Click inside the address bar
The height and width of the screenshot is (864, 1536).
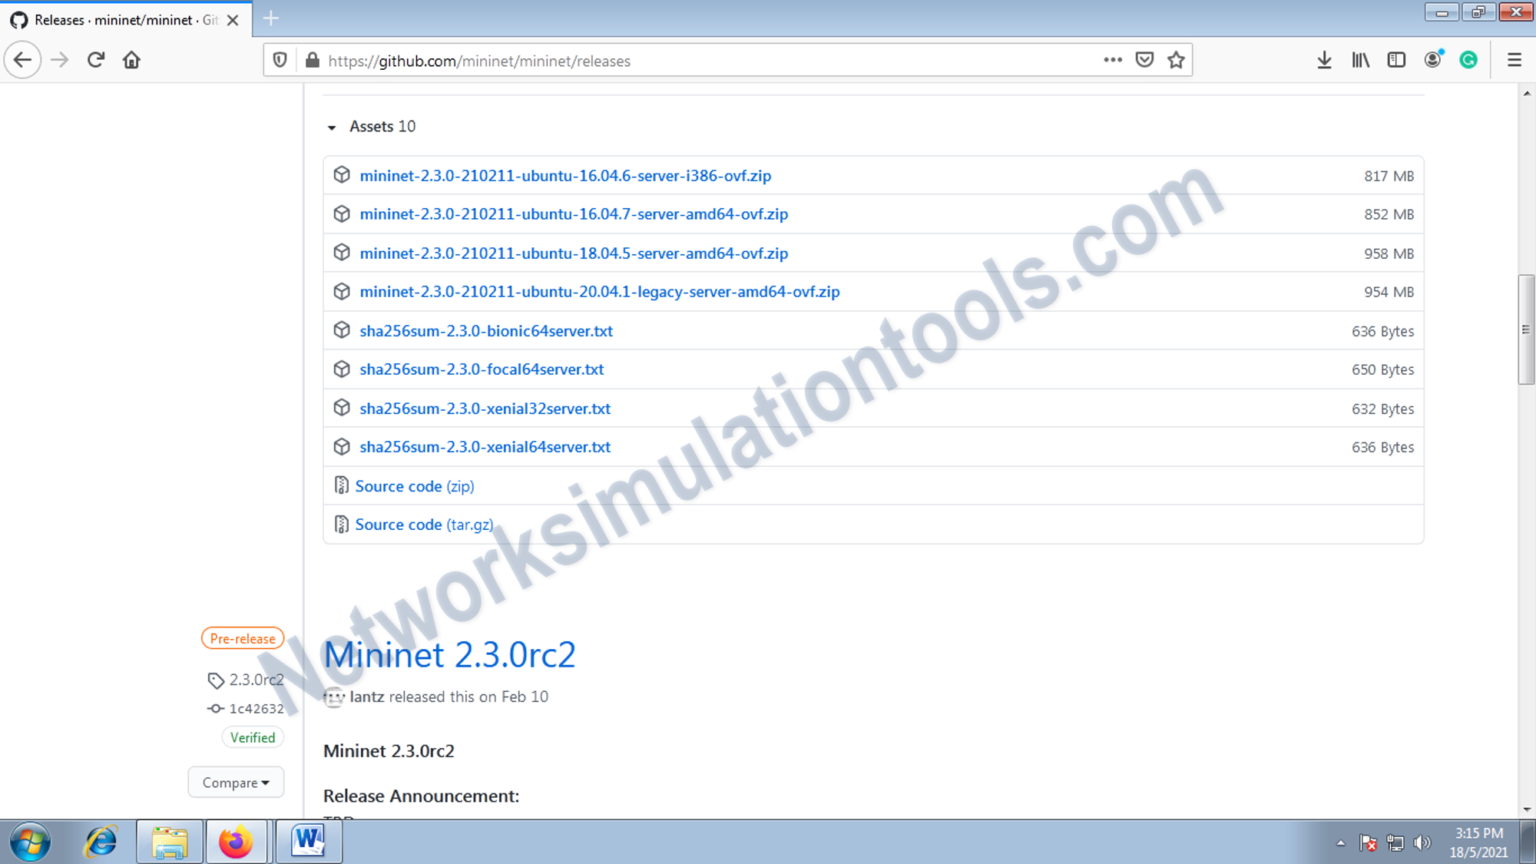click(x=700, y=60)
